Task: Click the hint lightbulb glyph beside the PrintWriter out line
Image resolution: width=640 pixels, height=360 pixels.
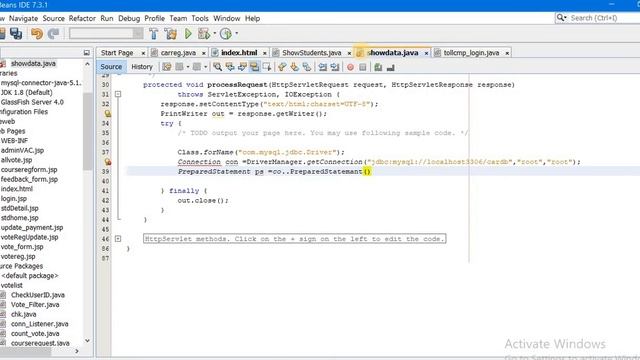Action: click(x=107, y=113)
